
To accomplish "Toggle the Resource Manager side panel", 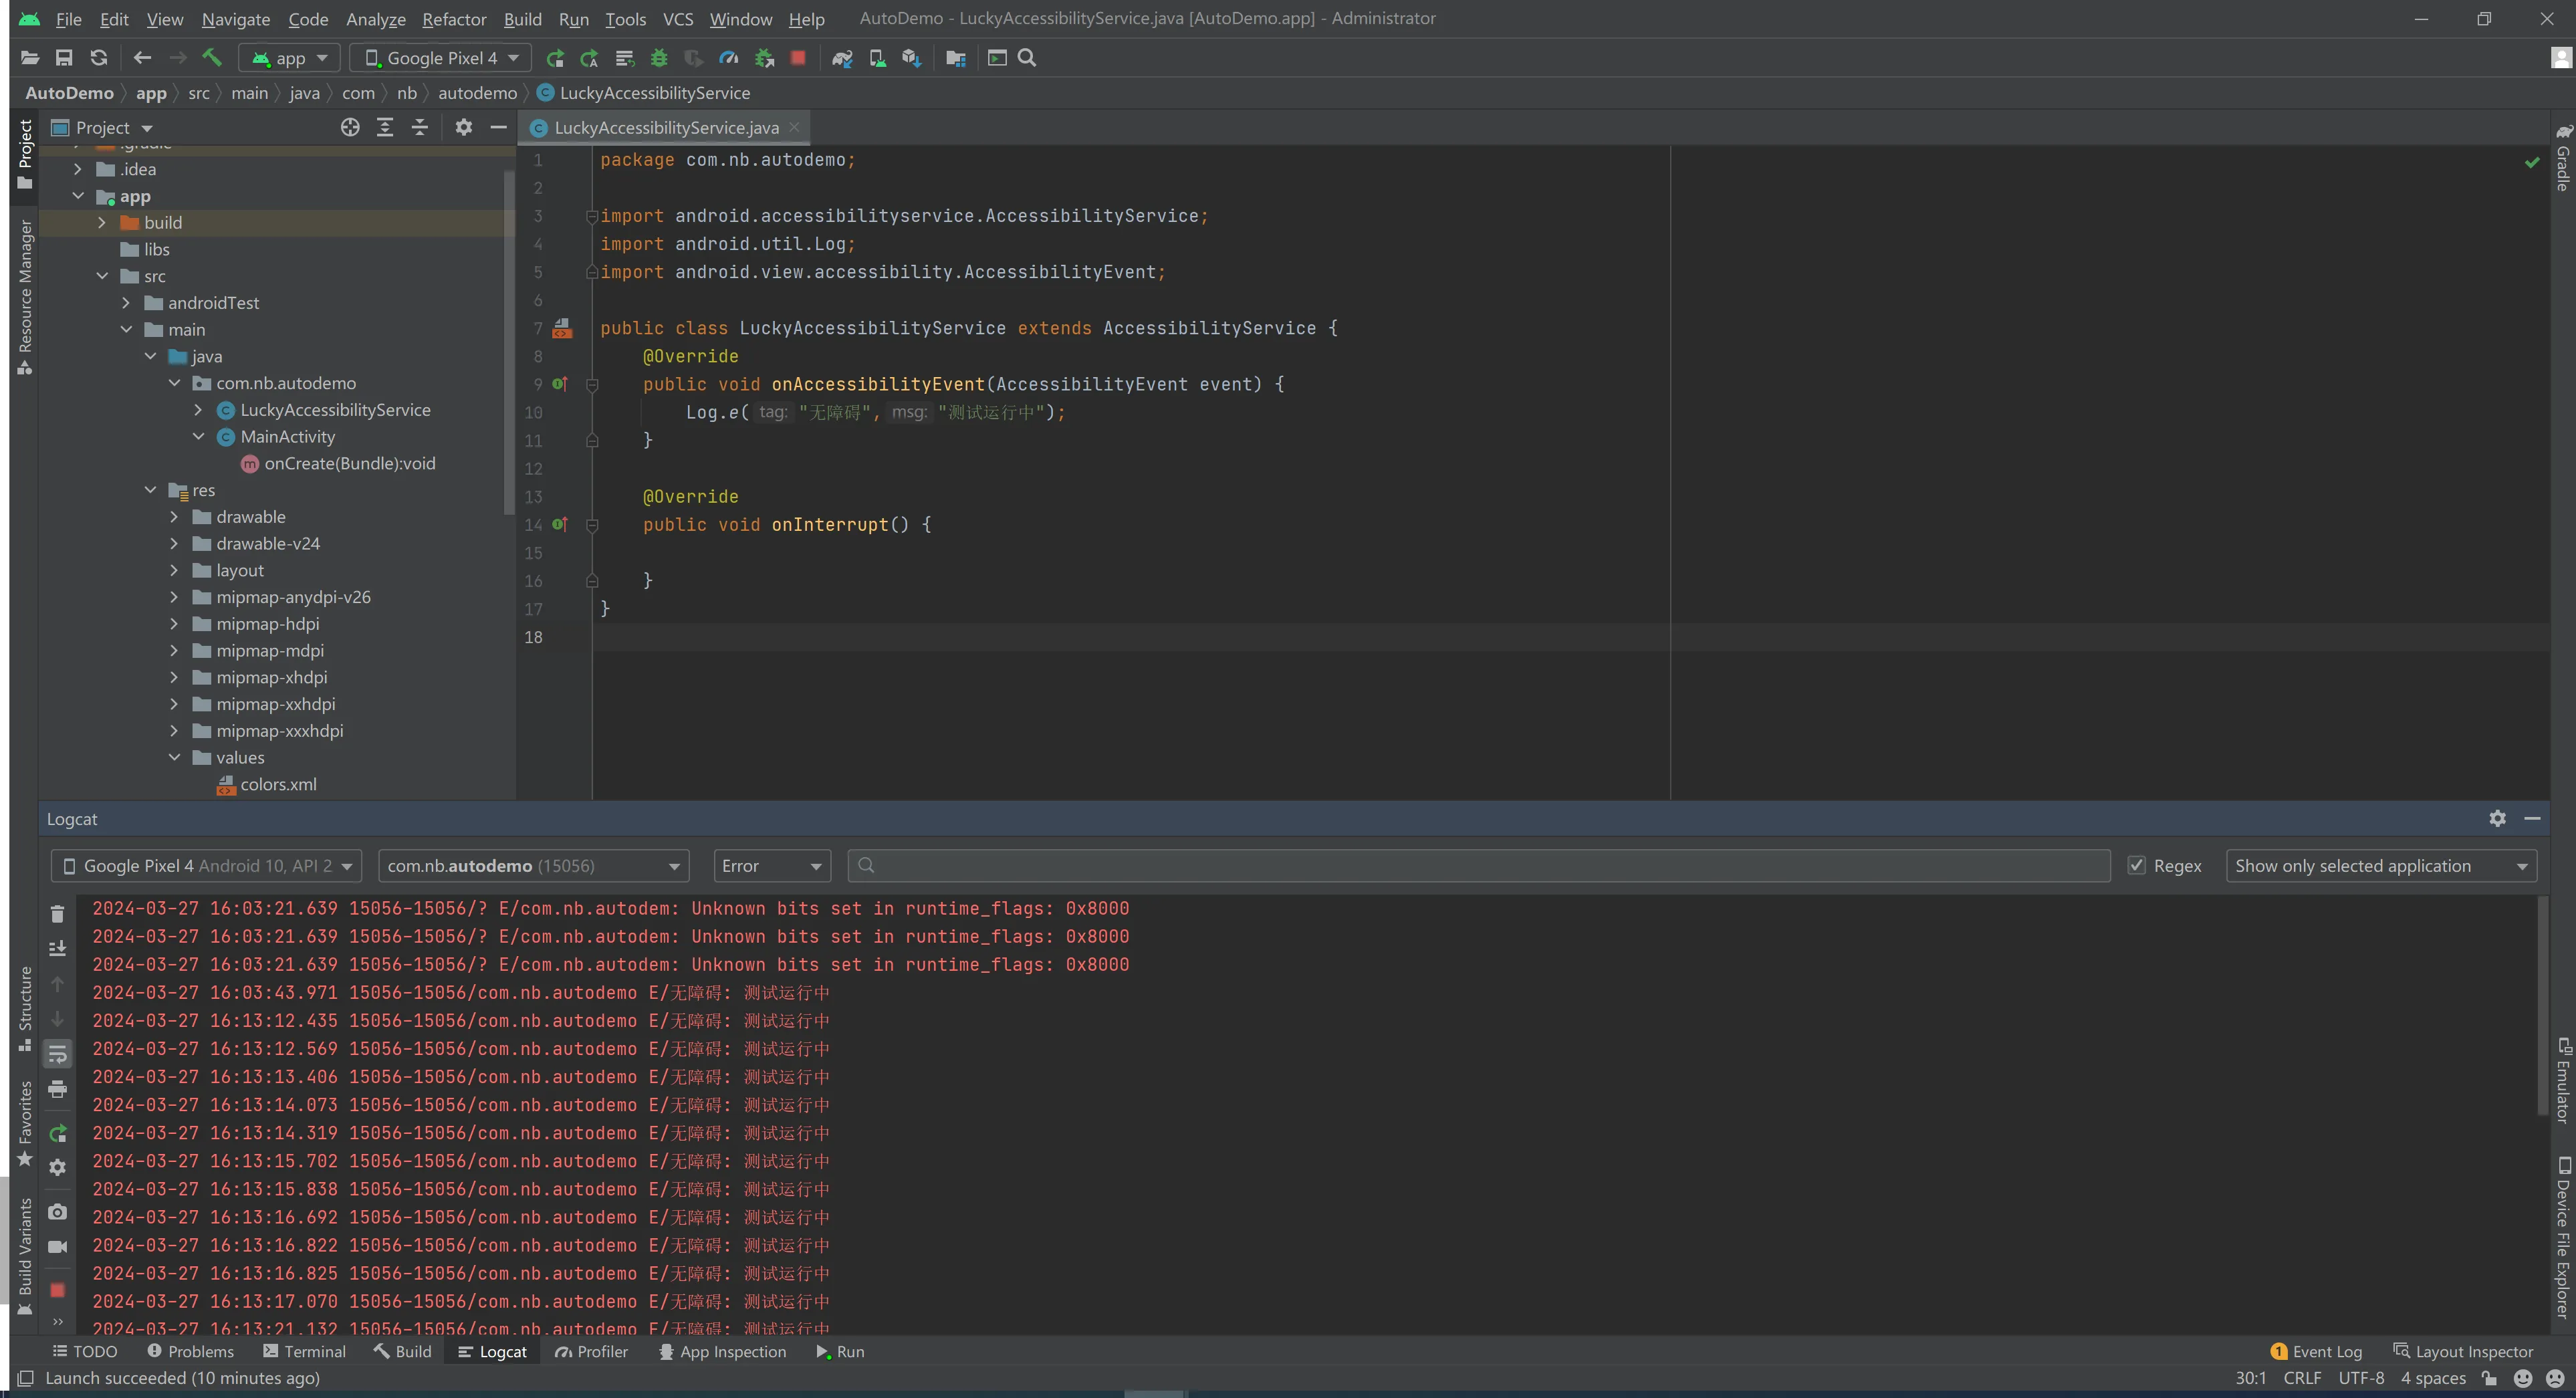I will coord(25,297).
